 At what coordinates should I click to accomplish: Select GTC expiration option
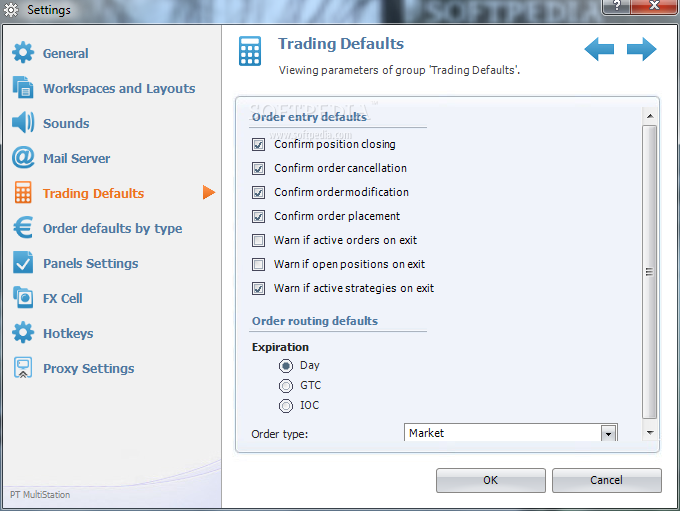pyautogui.click(x=286, y=385)
